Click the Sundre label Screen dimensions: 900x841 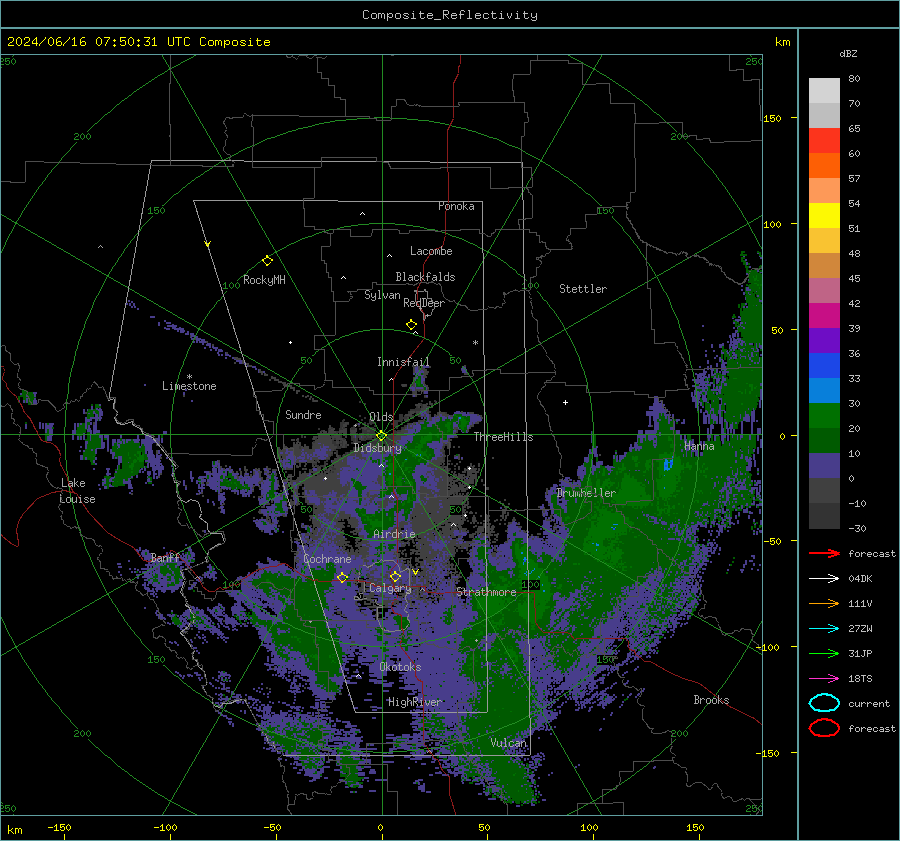303,414
